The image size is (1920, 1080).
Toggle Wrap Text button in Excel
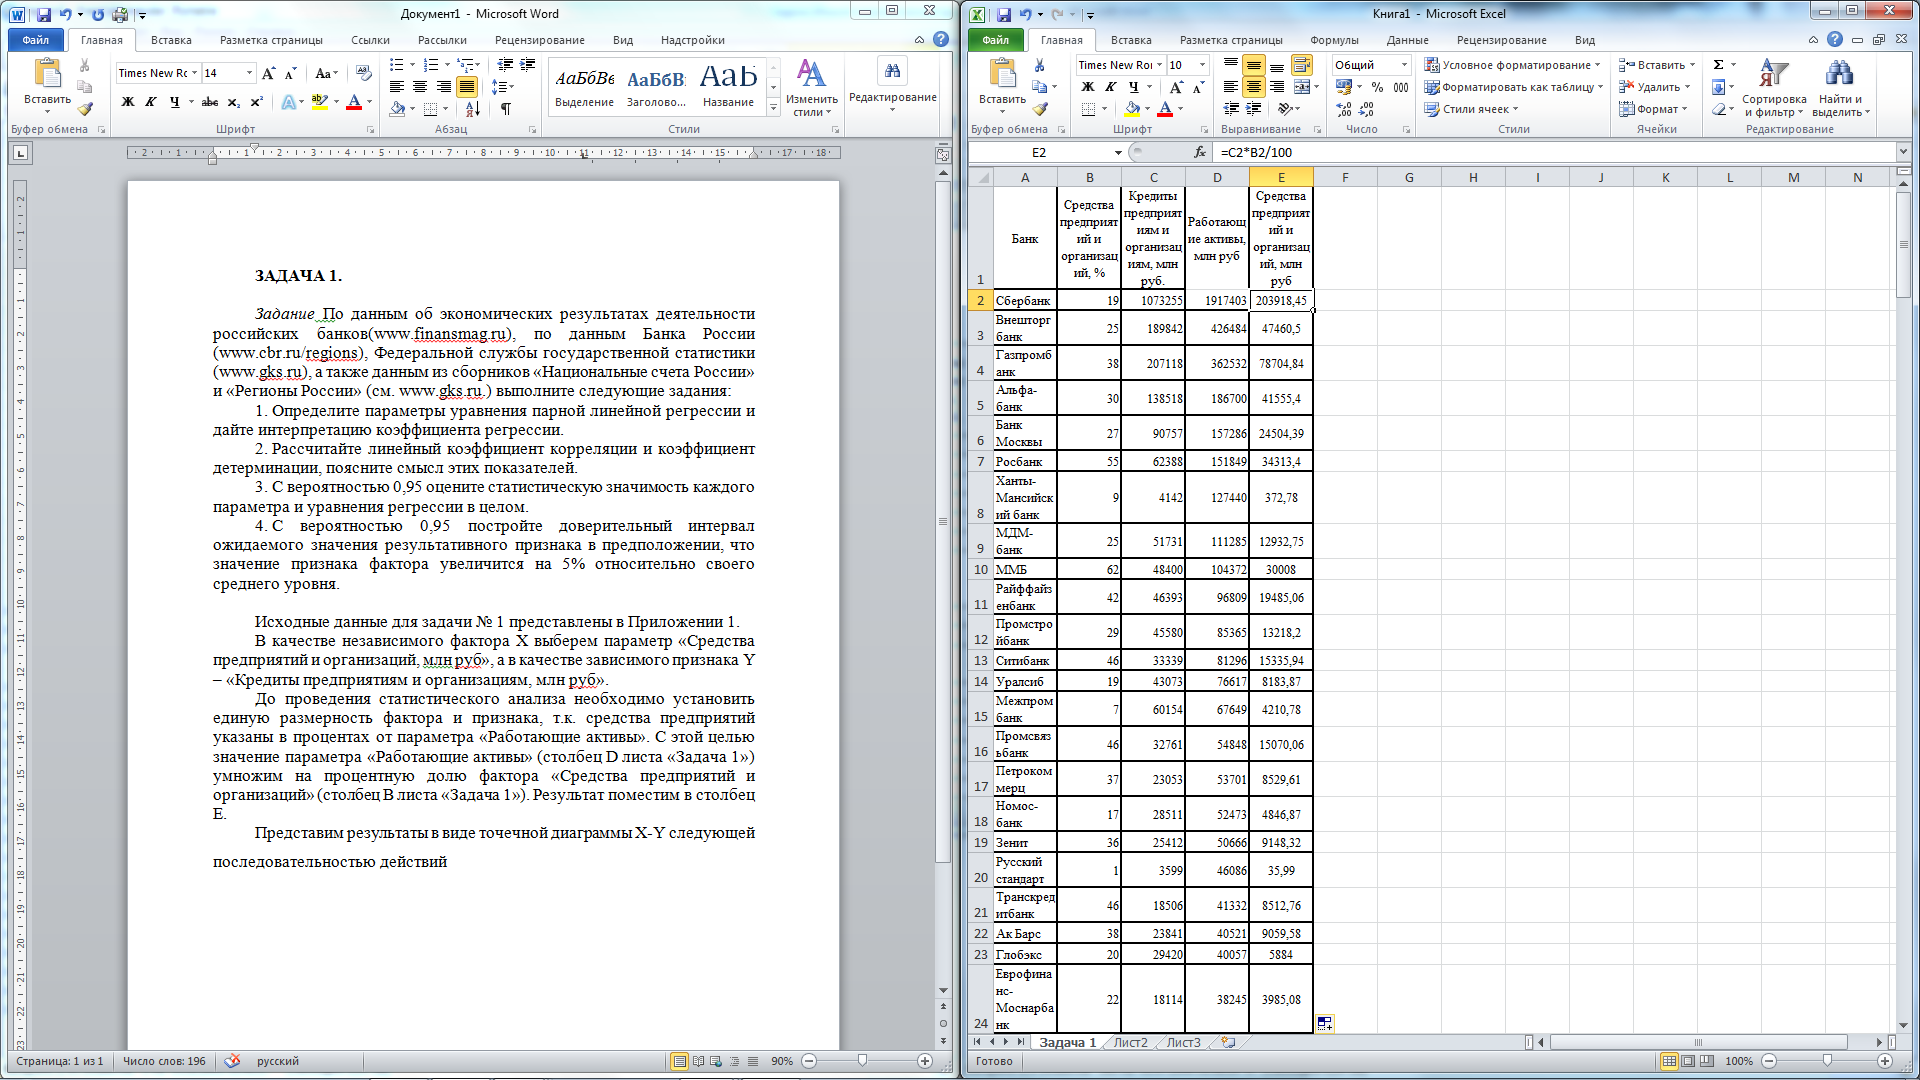coord(1301,65)
